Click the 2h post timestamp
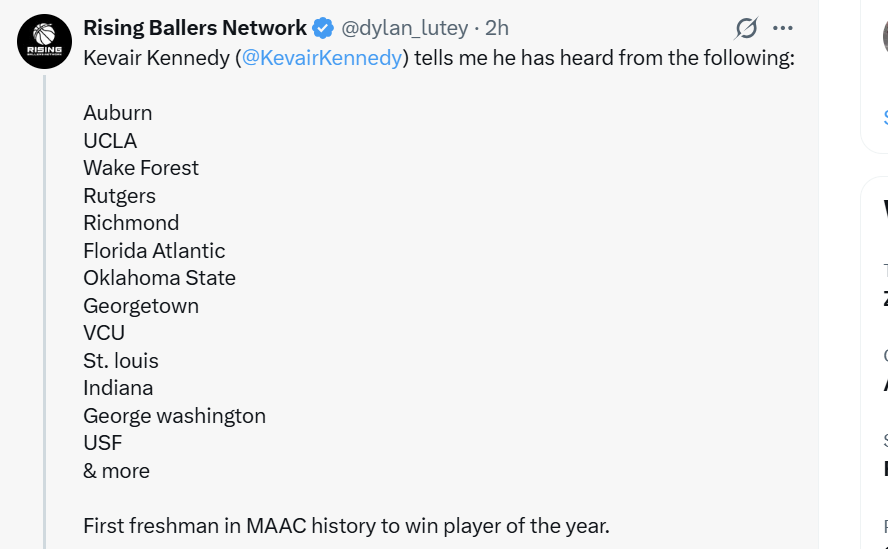 tap(497, 28)
